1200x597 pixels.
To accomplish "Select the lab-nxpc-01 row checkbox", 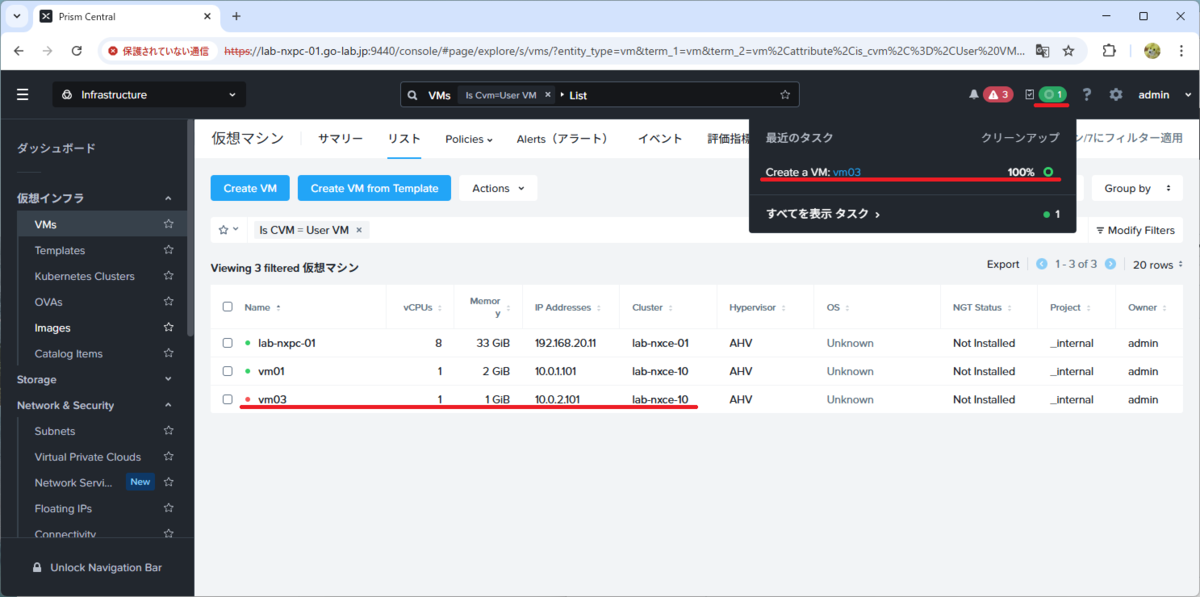I will (x=228, y=343).
